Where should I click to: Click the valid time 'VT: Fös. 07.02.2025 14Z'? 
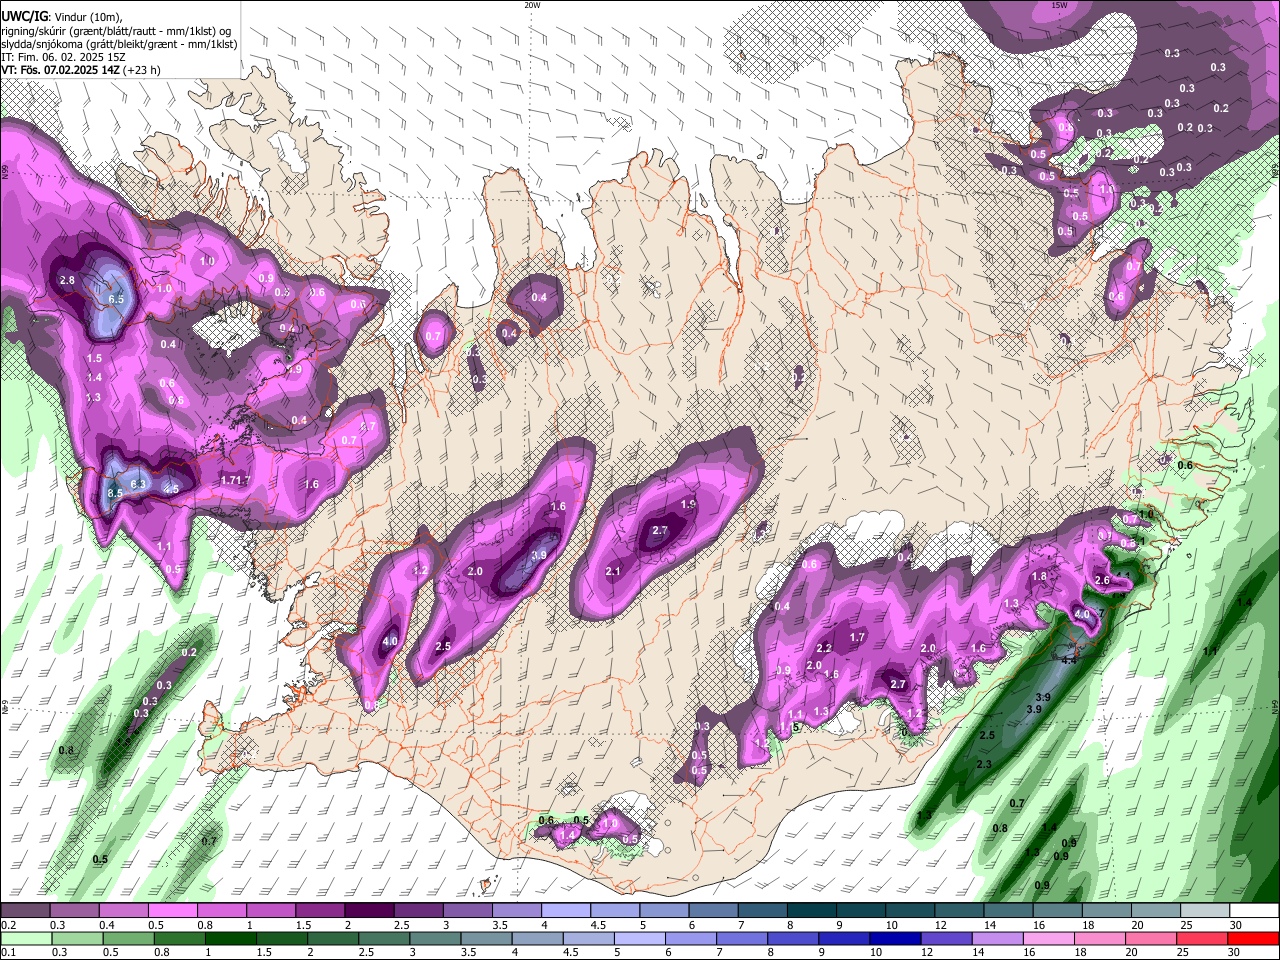pyautogui.click(x=59, y=70)
